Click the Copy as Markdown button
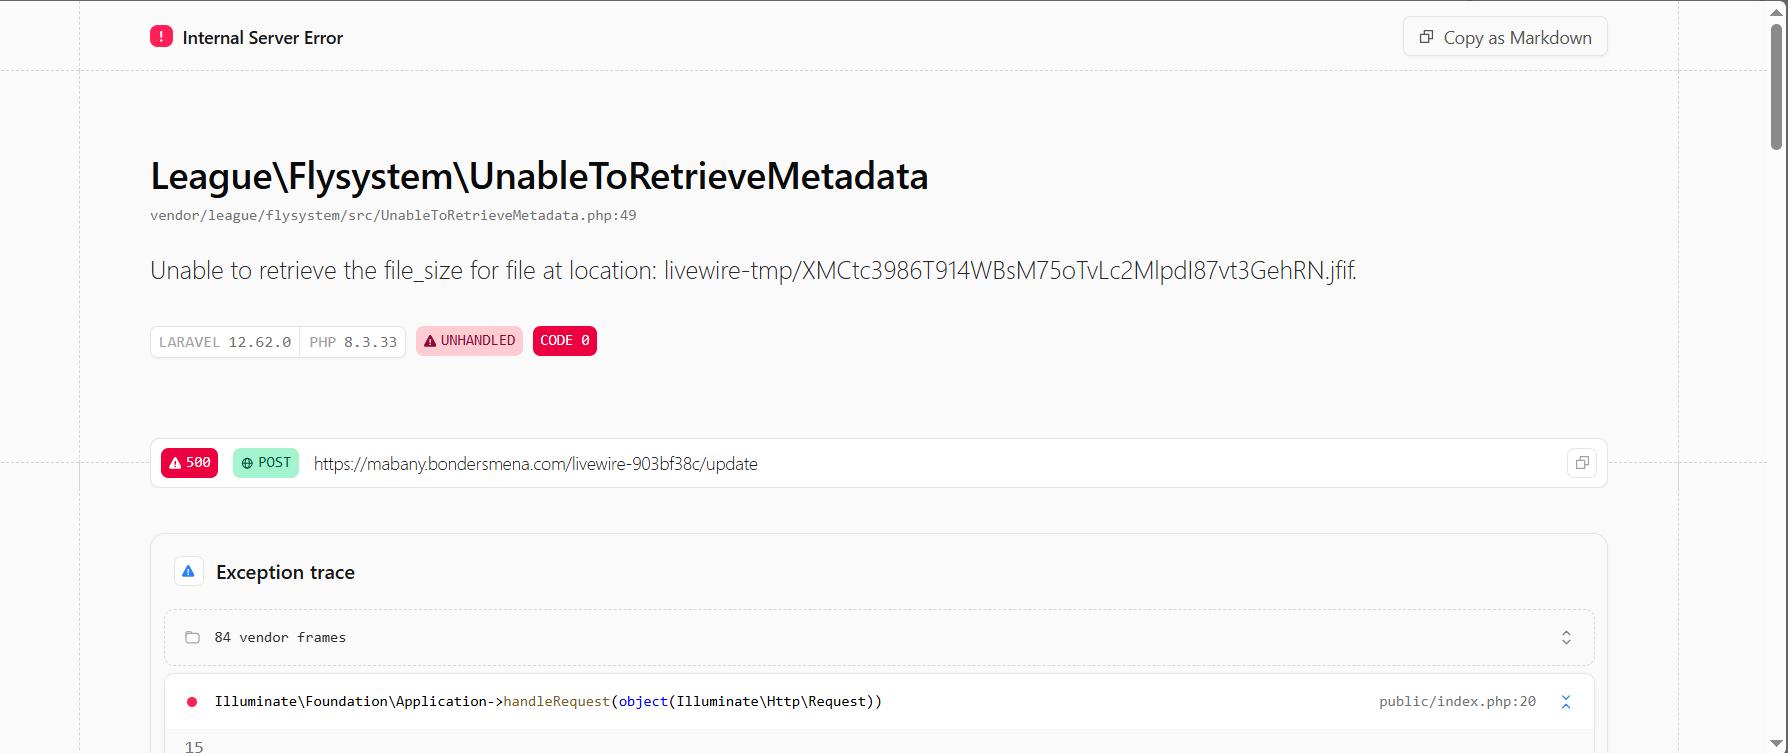The width and height of the screenshot is (1788, 753). click(1505, 37)
